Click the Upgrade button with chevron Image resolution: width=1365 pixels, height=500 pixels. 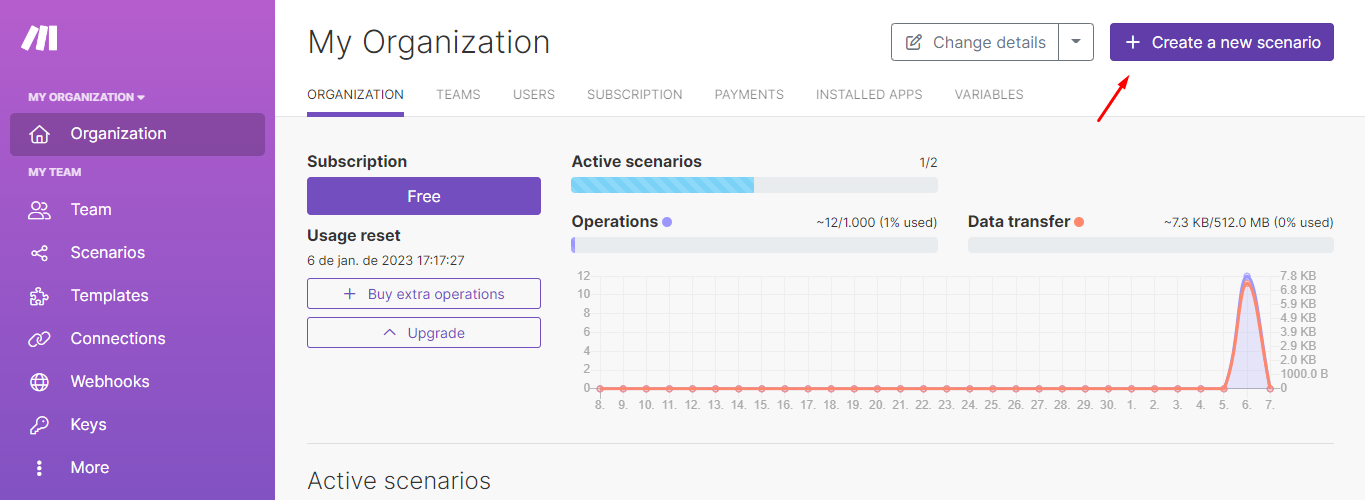(x=424, y=333)
